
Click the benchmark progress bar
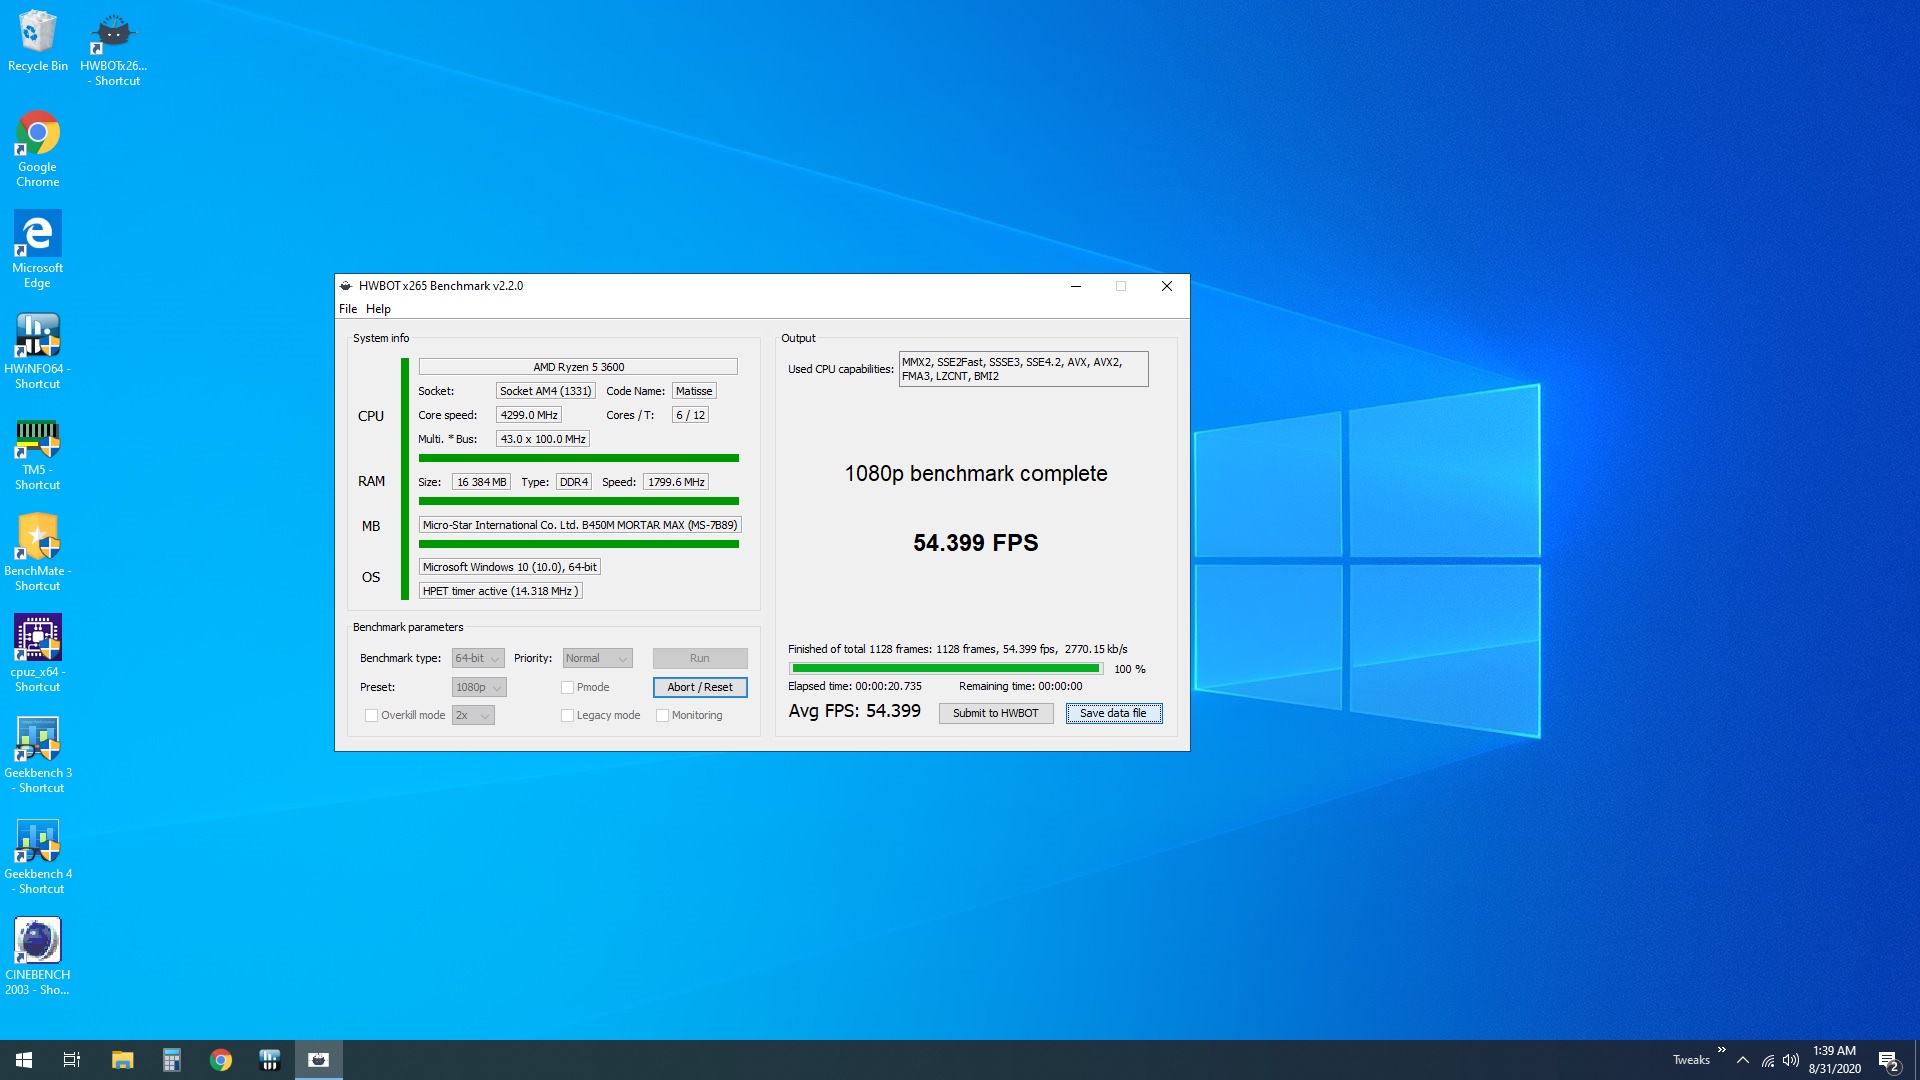tap(946, 668)
